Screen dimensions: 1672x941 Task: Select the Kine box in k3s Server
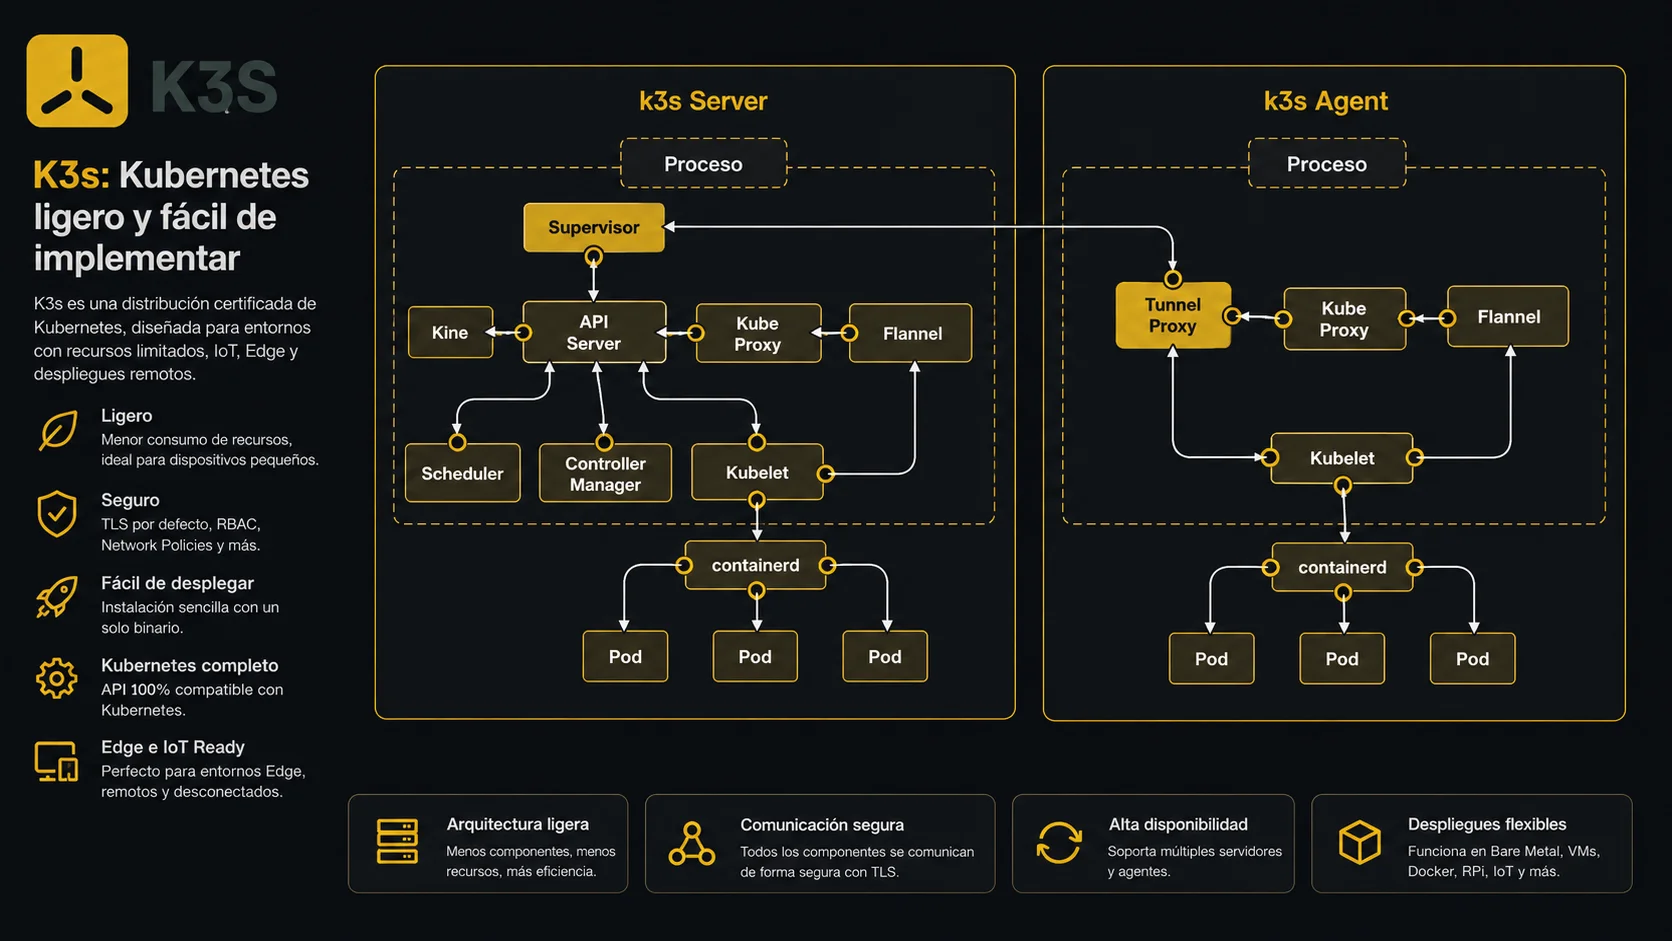tap(450, 332)
